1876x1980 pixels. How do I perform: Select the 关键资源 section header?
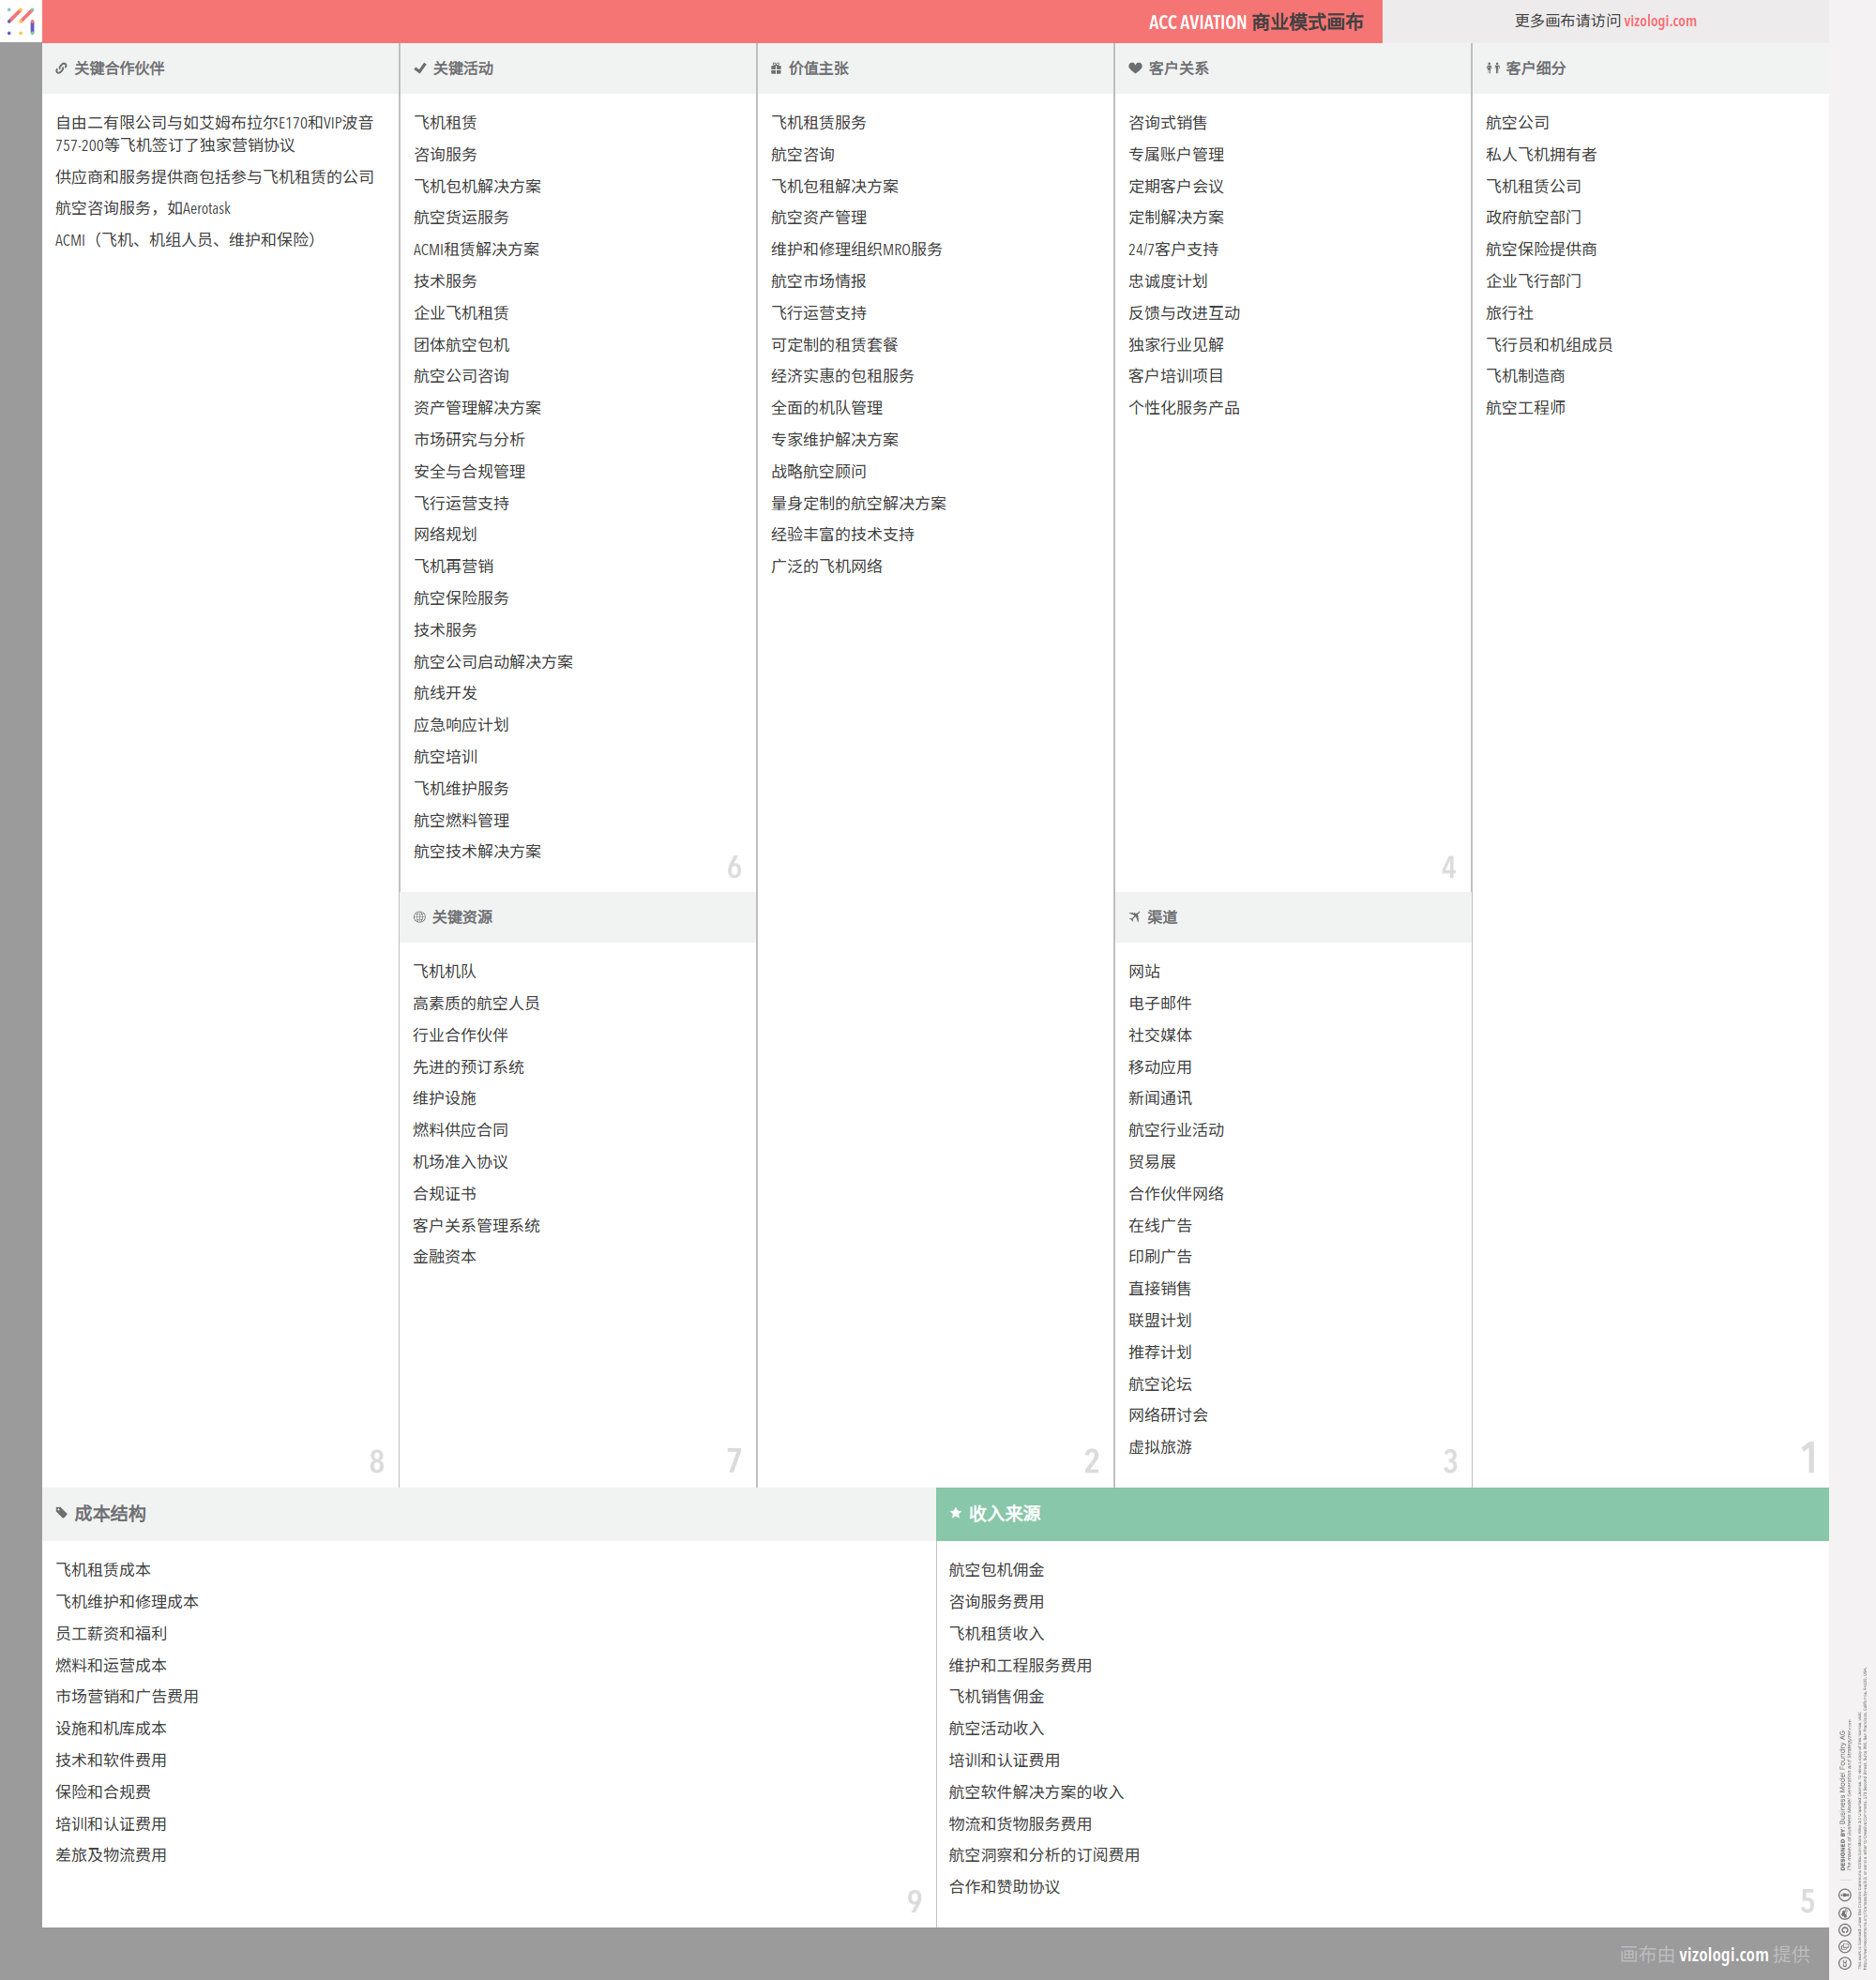461,917
